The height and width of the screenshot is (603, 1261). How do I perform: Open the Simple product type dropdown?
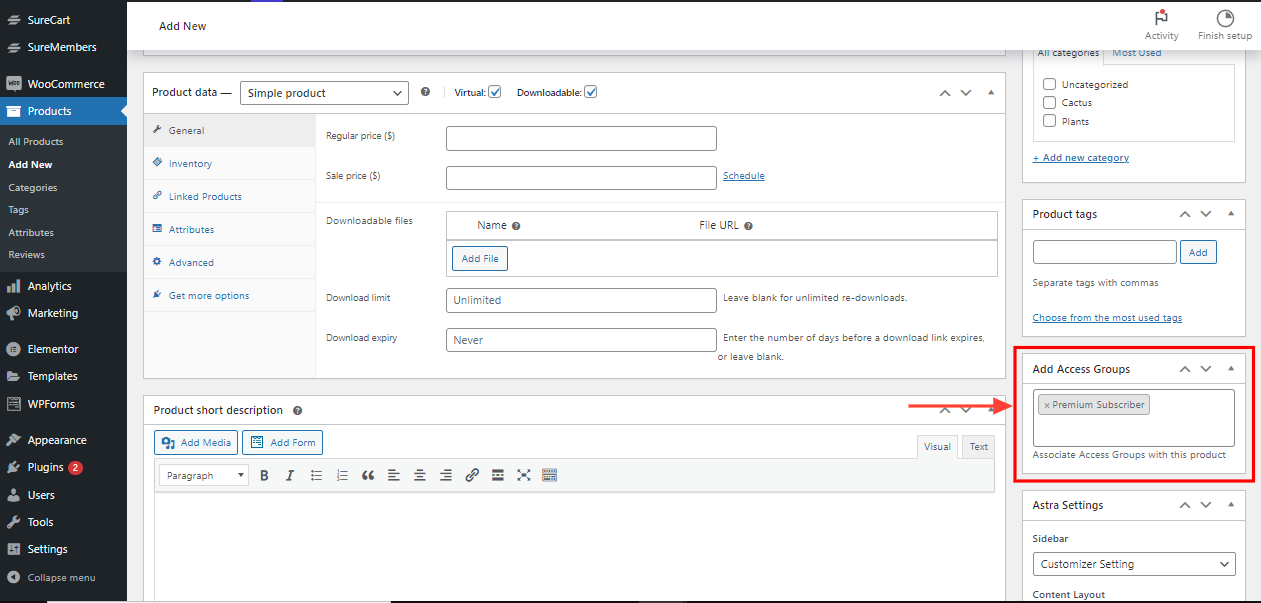[x=324, y=93]
